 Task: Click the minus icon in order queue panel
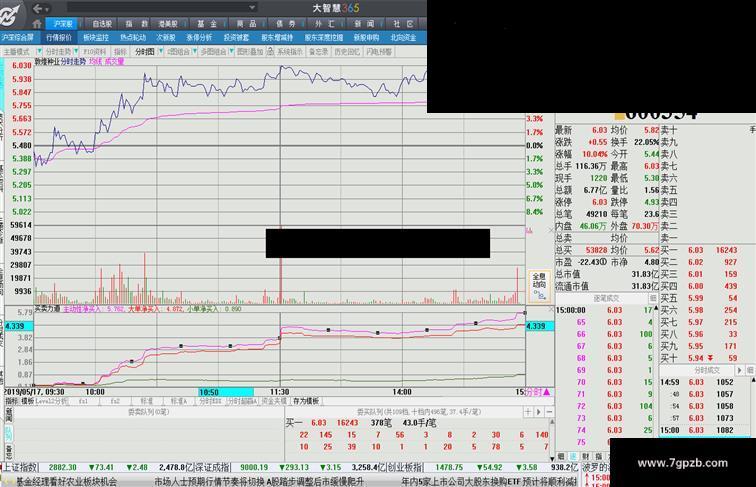[x=549, y=412]
